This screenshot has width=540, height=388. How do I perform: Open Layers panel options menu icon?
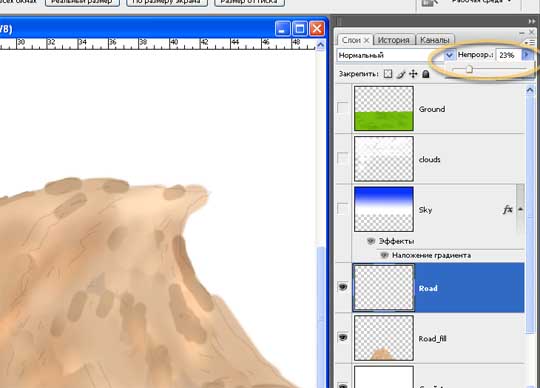pyautogui.click(x=531, y=43)
